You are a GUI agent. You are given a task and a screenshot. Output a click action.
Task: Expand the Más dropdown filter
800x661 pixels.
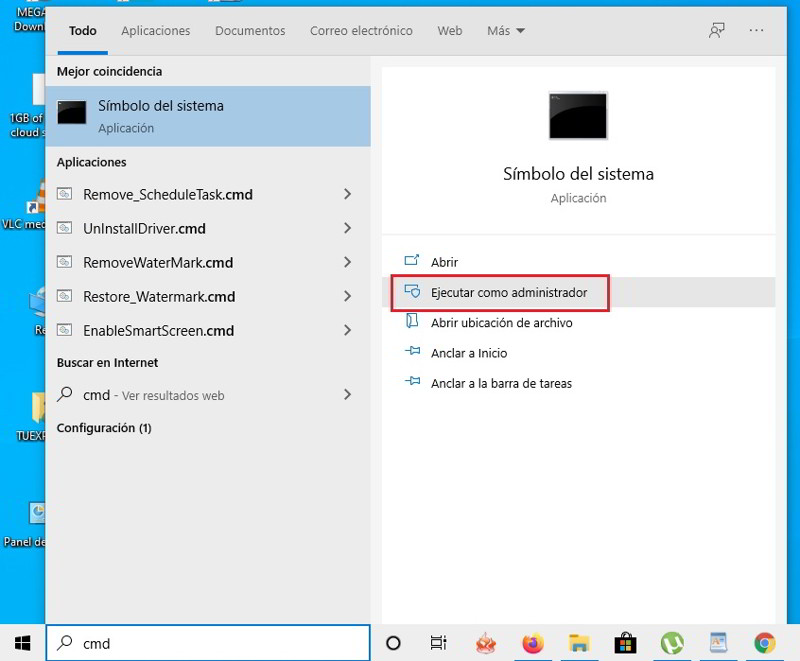(505, 31)
